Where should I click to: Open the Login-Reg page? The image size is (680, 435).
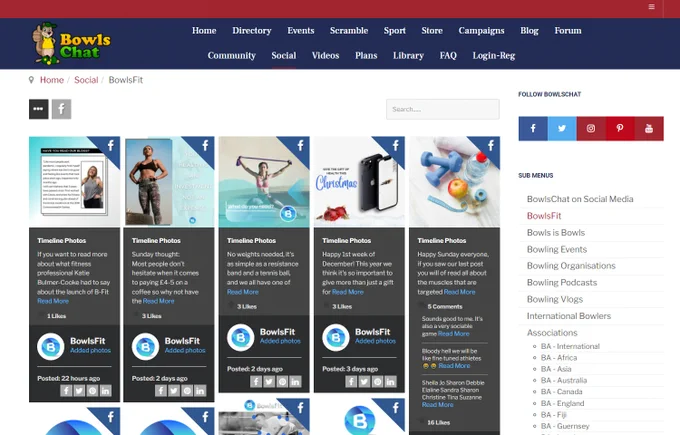494,56
